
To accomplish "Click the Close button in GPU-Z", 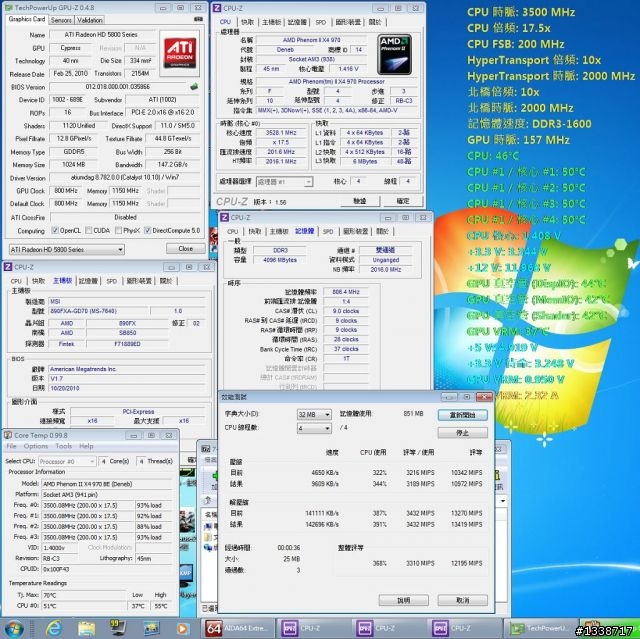I will 185,248.
